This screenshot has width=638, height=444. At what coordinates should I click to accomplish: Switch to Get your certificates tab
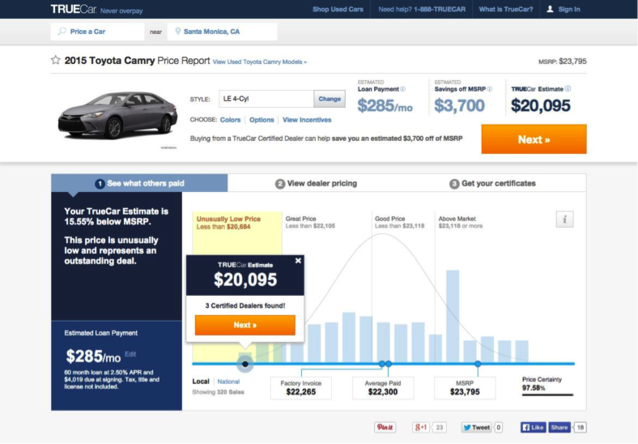492,184
